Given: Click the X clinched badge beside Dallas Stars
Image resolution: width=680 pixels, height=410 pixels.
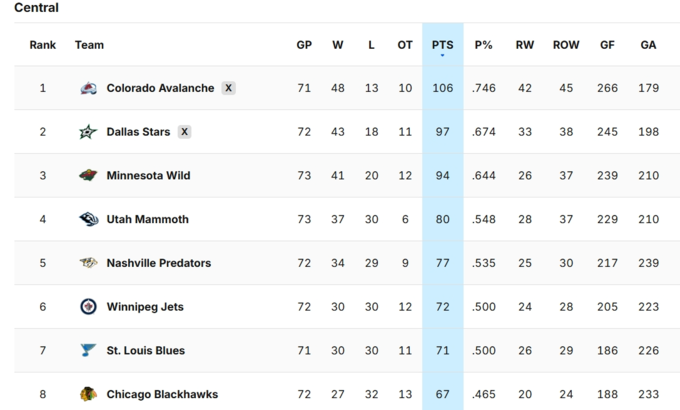Looking at the screenshot, I should coord(184,132).
